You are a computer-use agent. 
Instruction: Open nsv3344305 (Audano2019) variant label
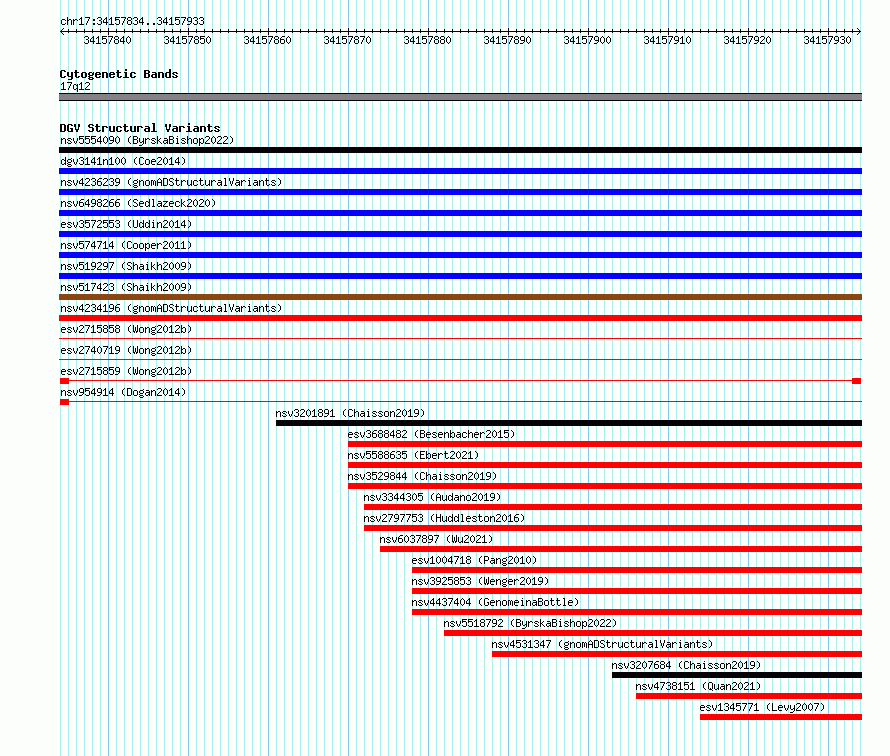pos(433,497)
